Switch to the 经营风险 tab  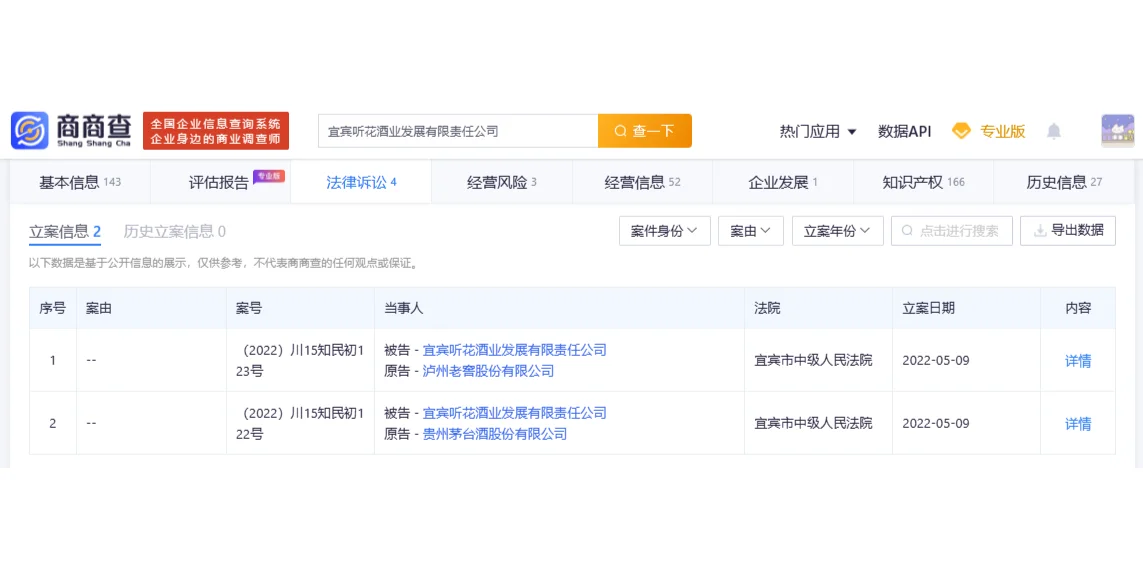[x=502, y=182]
